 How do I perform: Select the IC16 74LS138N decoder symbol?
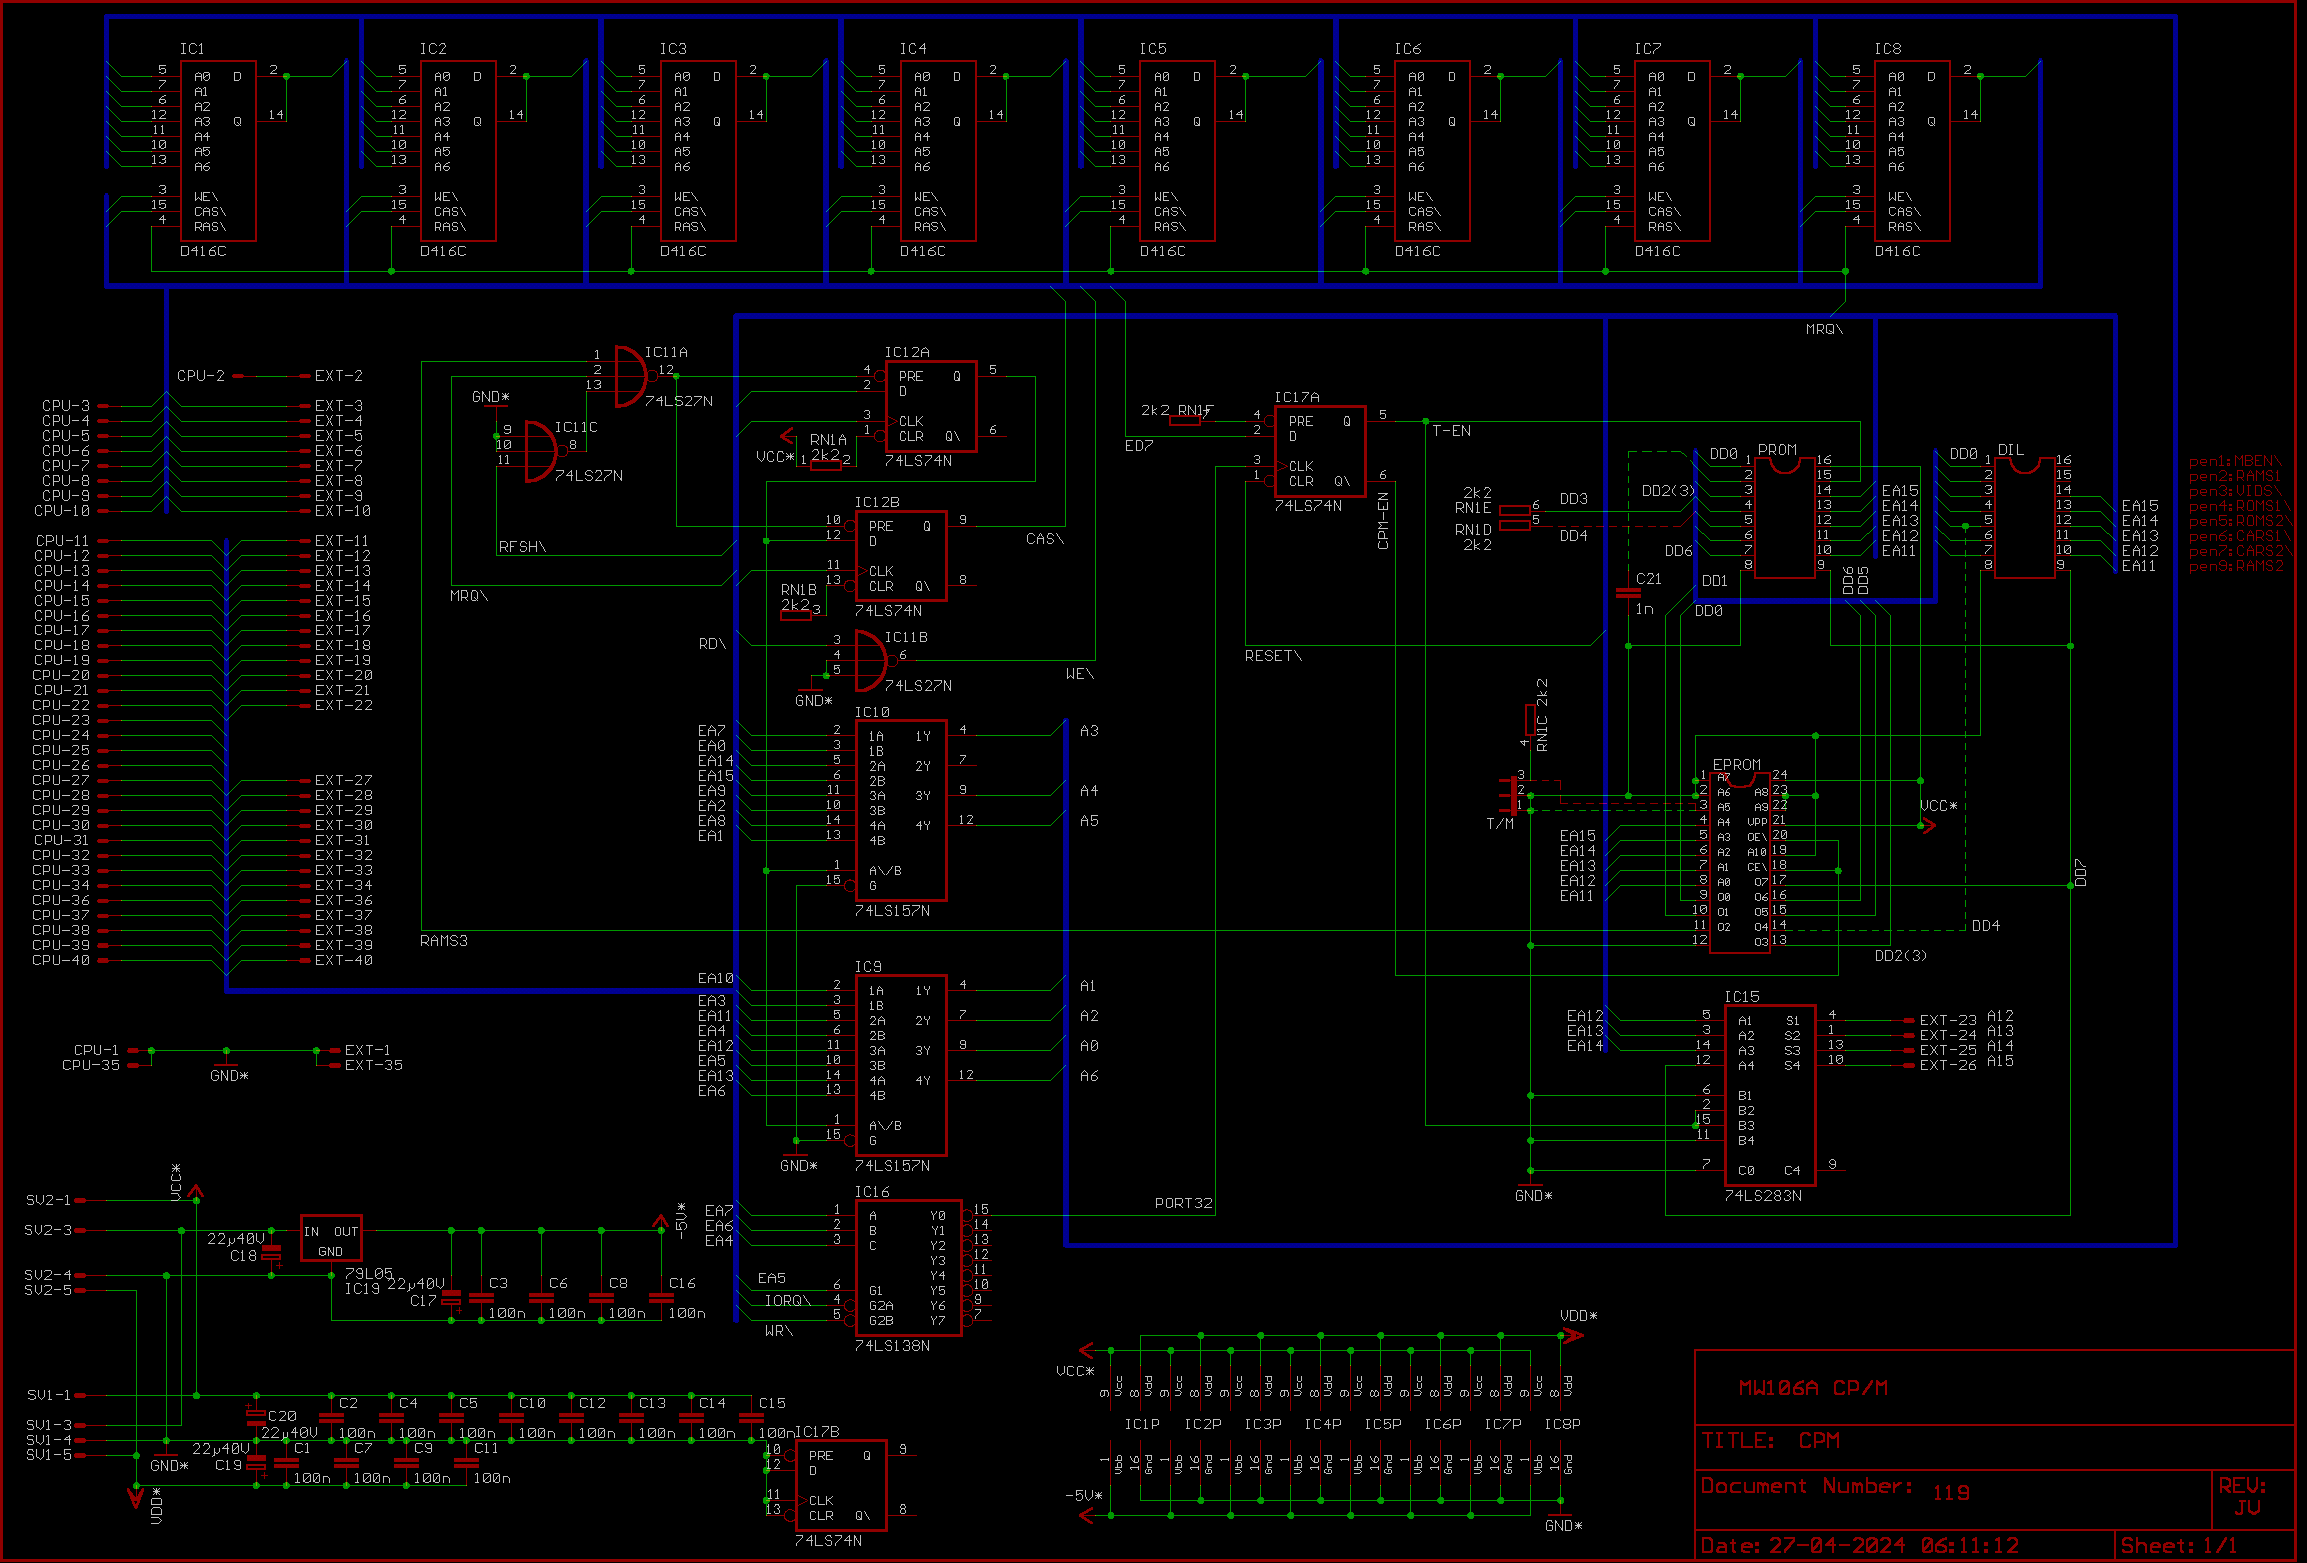click(909, 1268)
